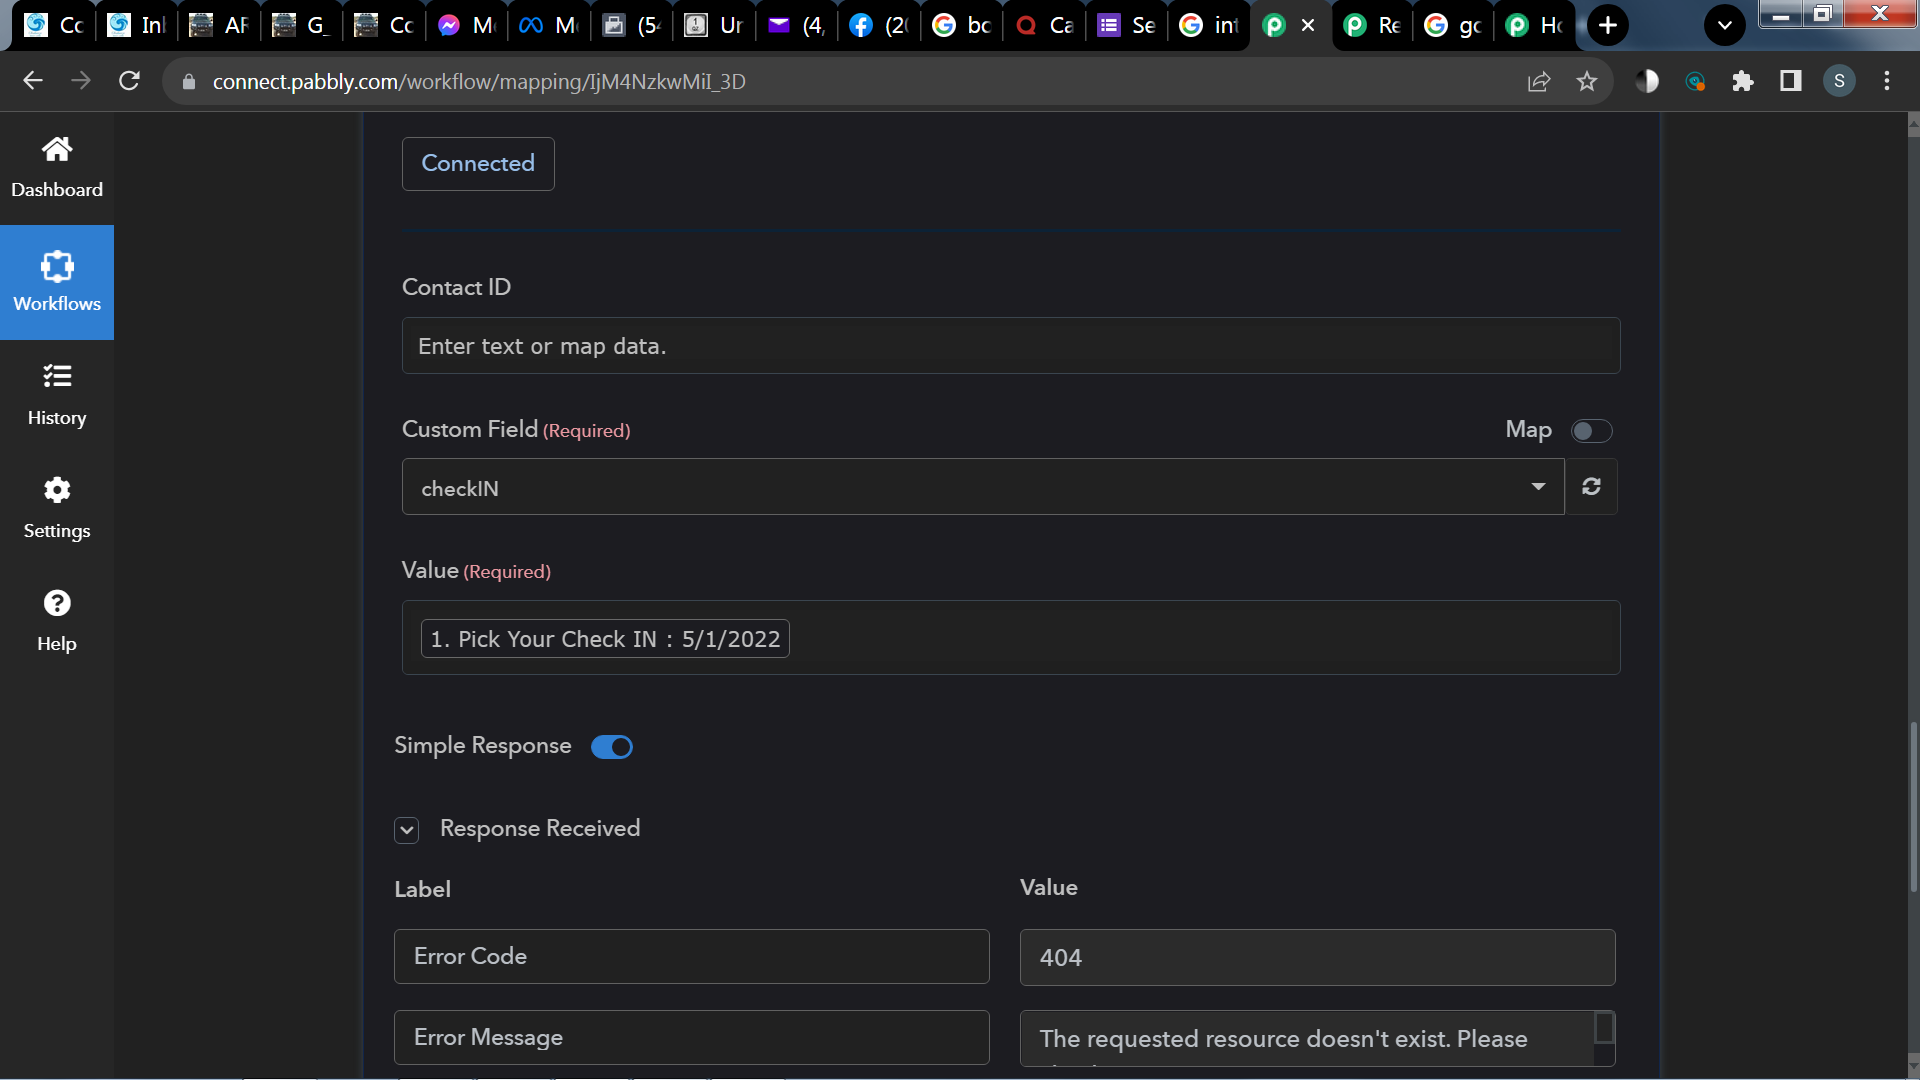
Task: Click the 404 value field
Action: [1317, 957]
